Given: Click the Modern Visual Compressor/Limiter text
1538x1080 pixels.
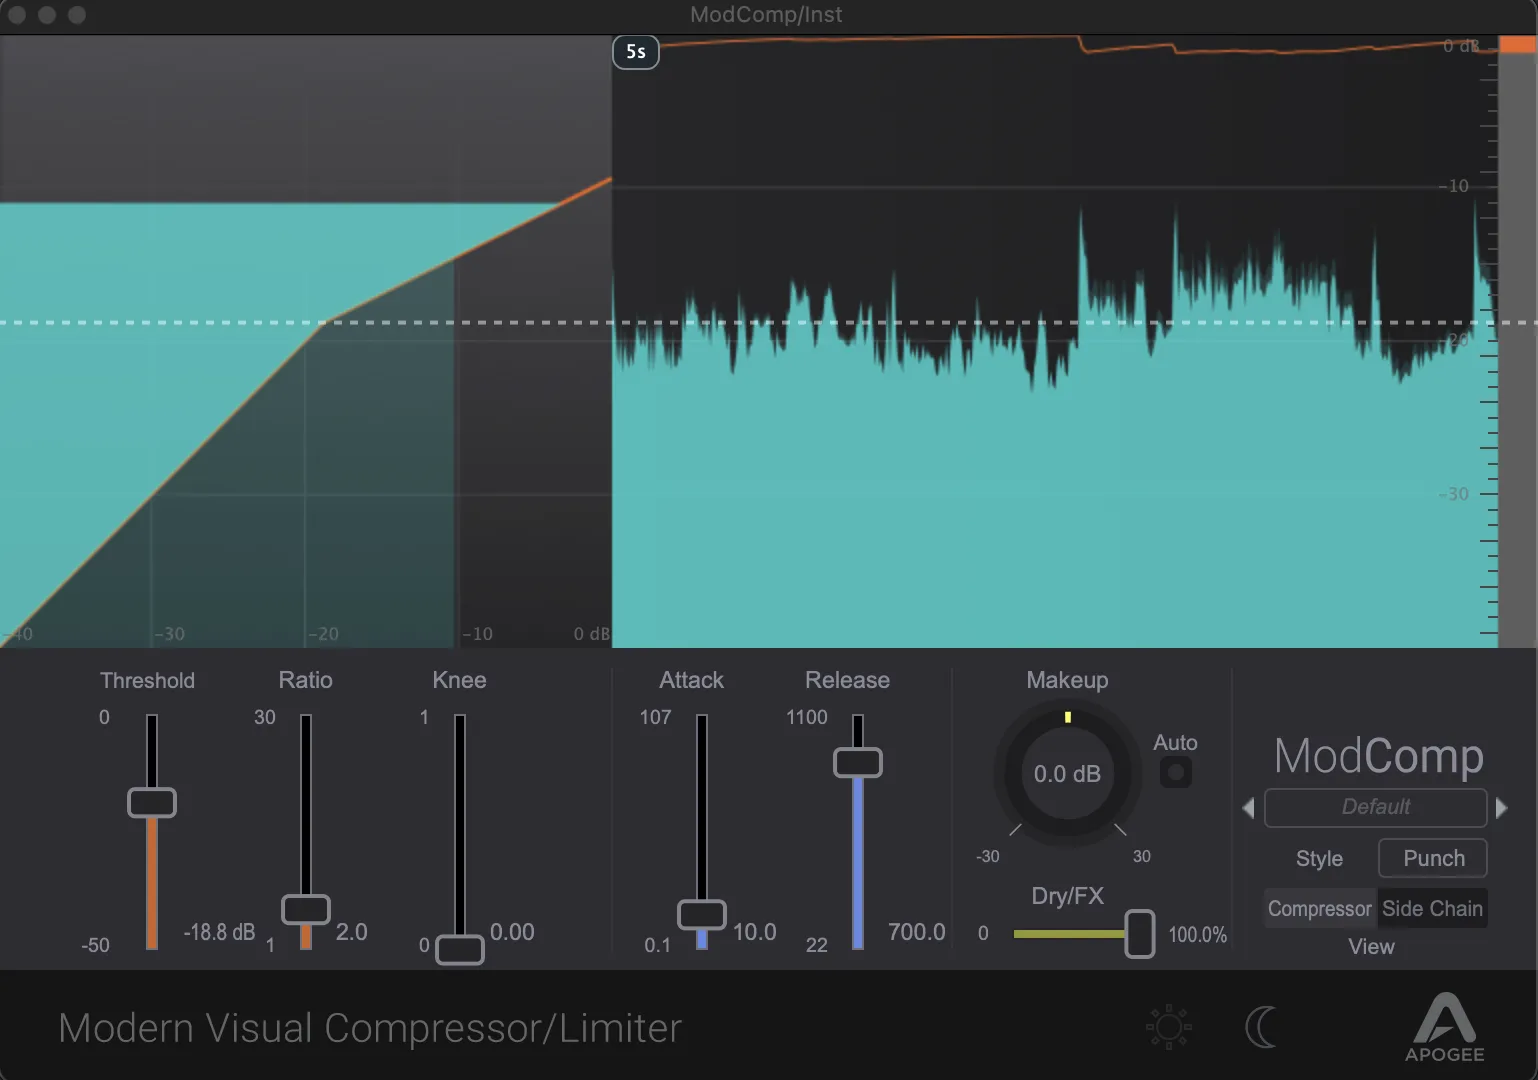Looking at the screenshot, I should point(370,1028).
